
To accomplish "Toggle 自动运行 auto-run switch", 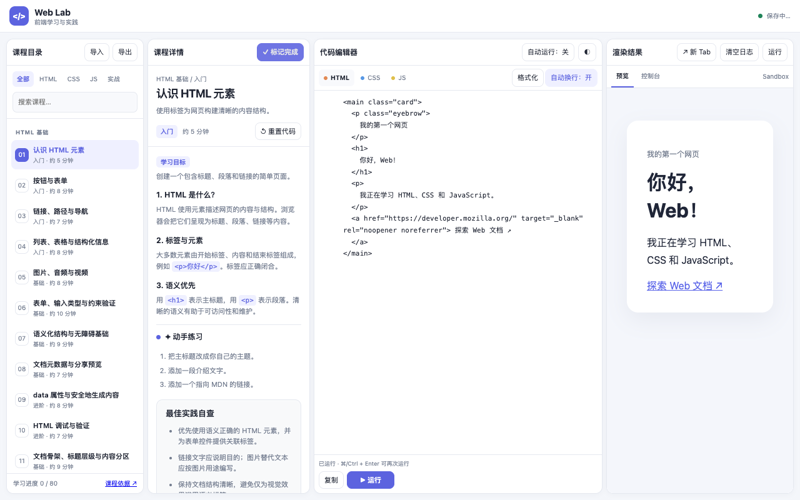I will [x=547, y=52].
